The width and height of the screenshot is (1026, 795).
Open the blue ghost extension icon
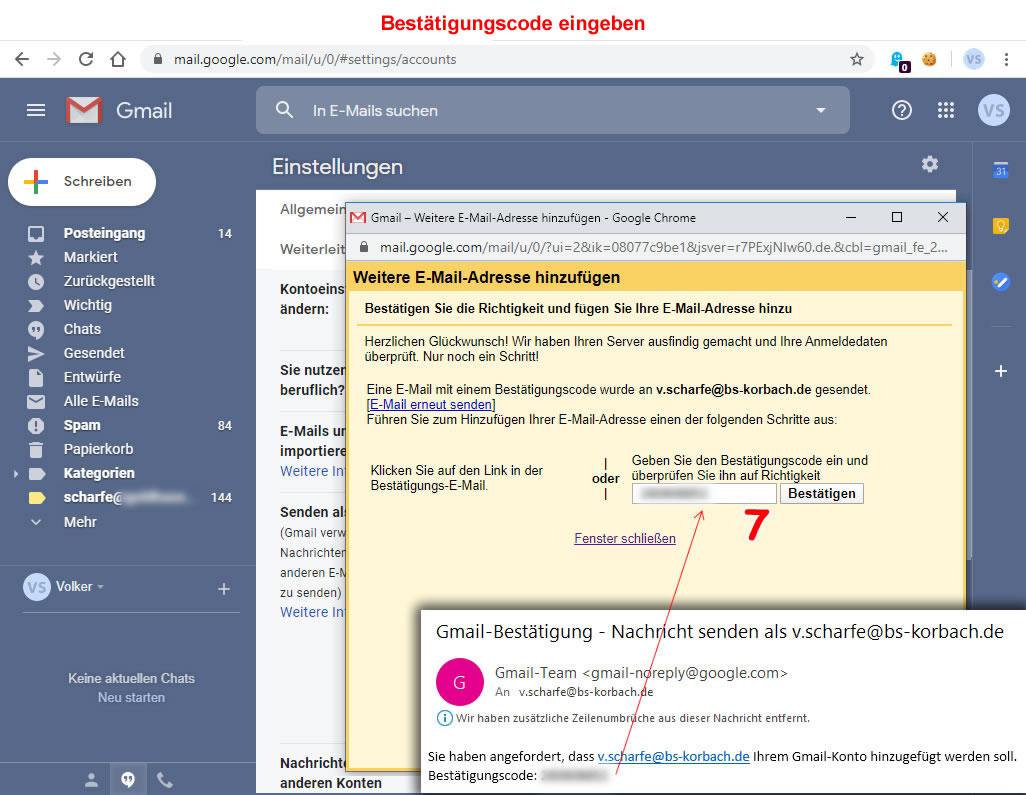pos(898,60)
